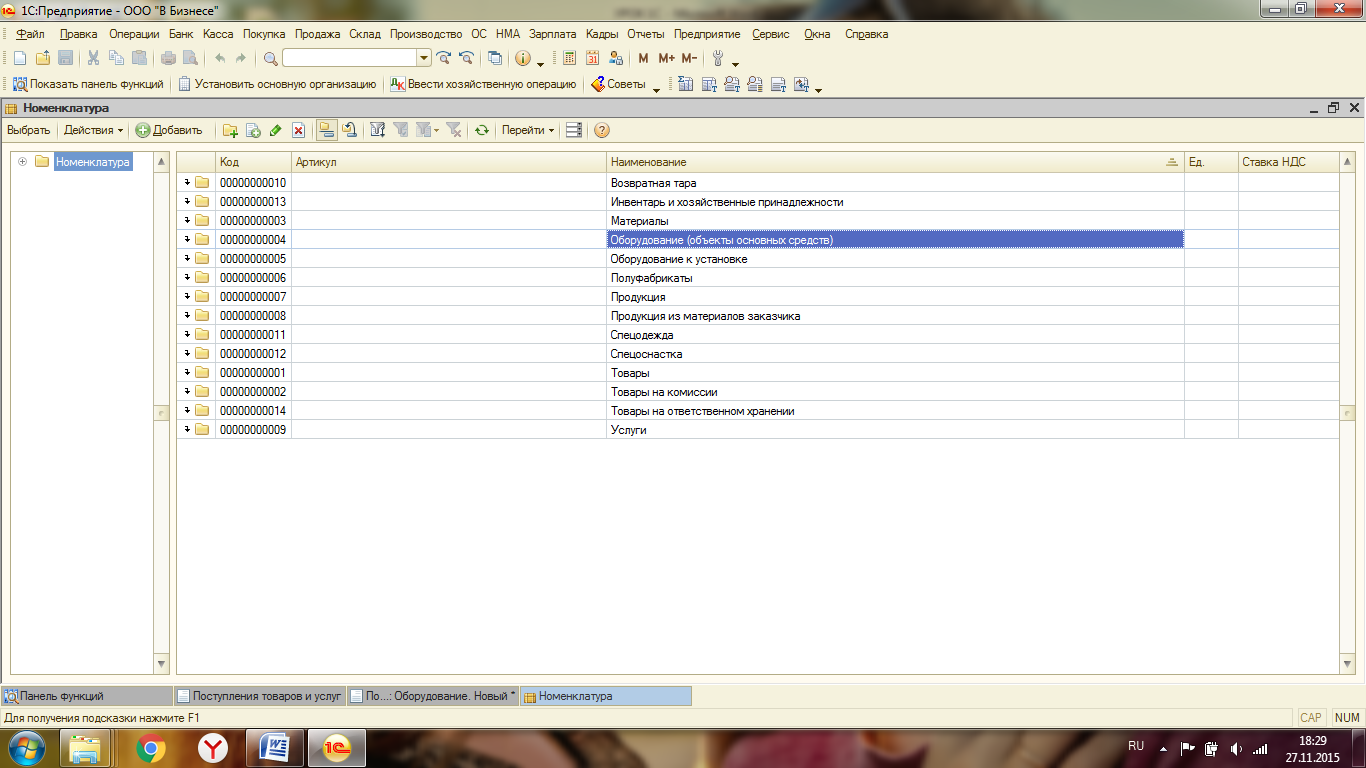Open the Склад menu
The height and width of the screenshot is (768, 1366).
[x=365, y=34]
